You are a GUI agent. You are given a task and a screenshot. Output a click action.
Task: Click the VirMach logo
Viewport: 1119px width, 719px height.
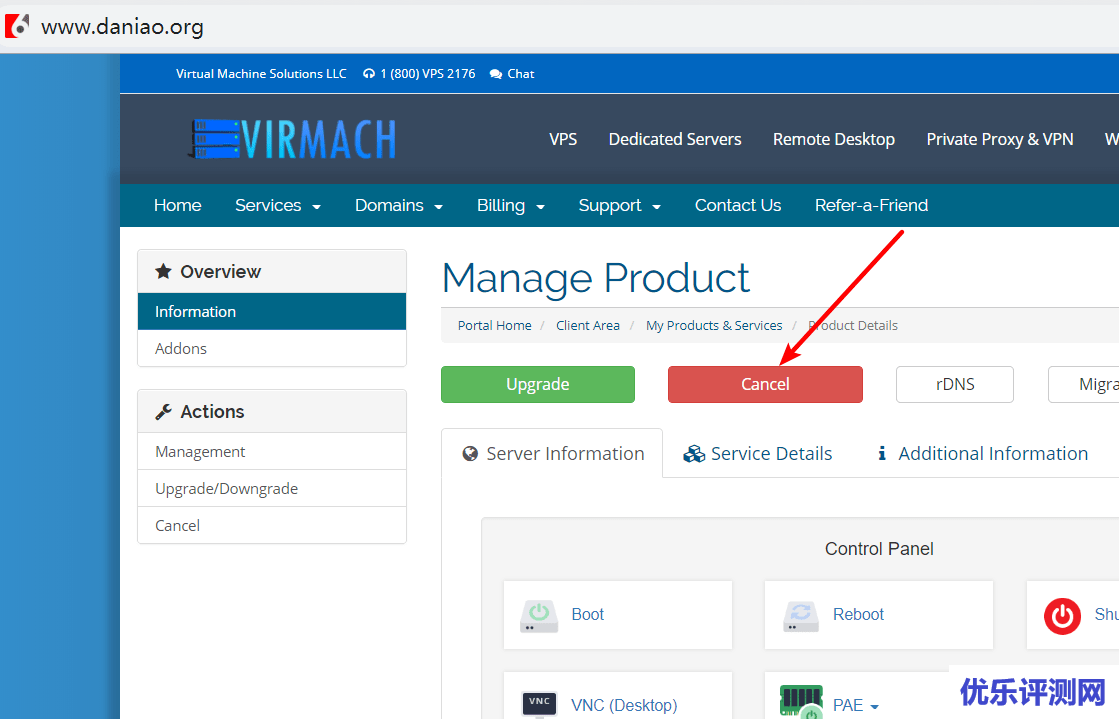click(292, 139)
